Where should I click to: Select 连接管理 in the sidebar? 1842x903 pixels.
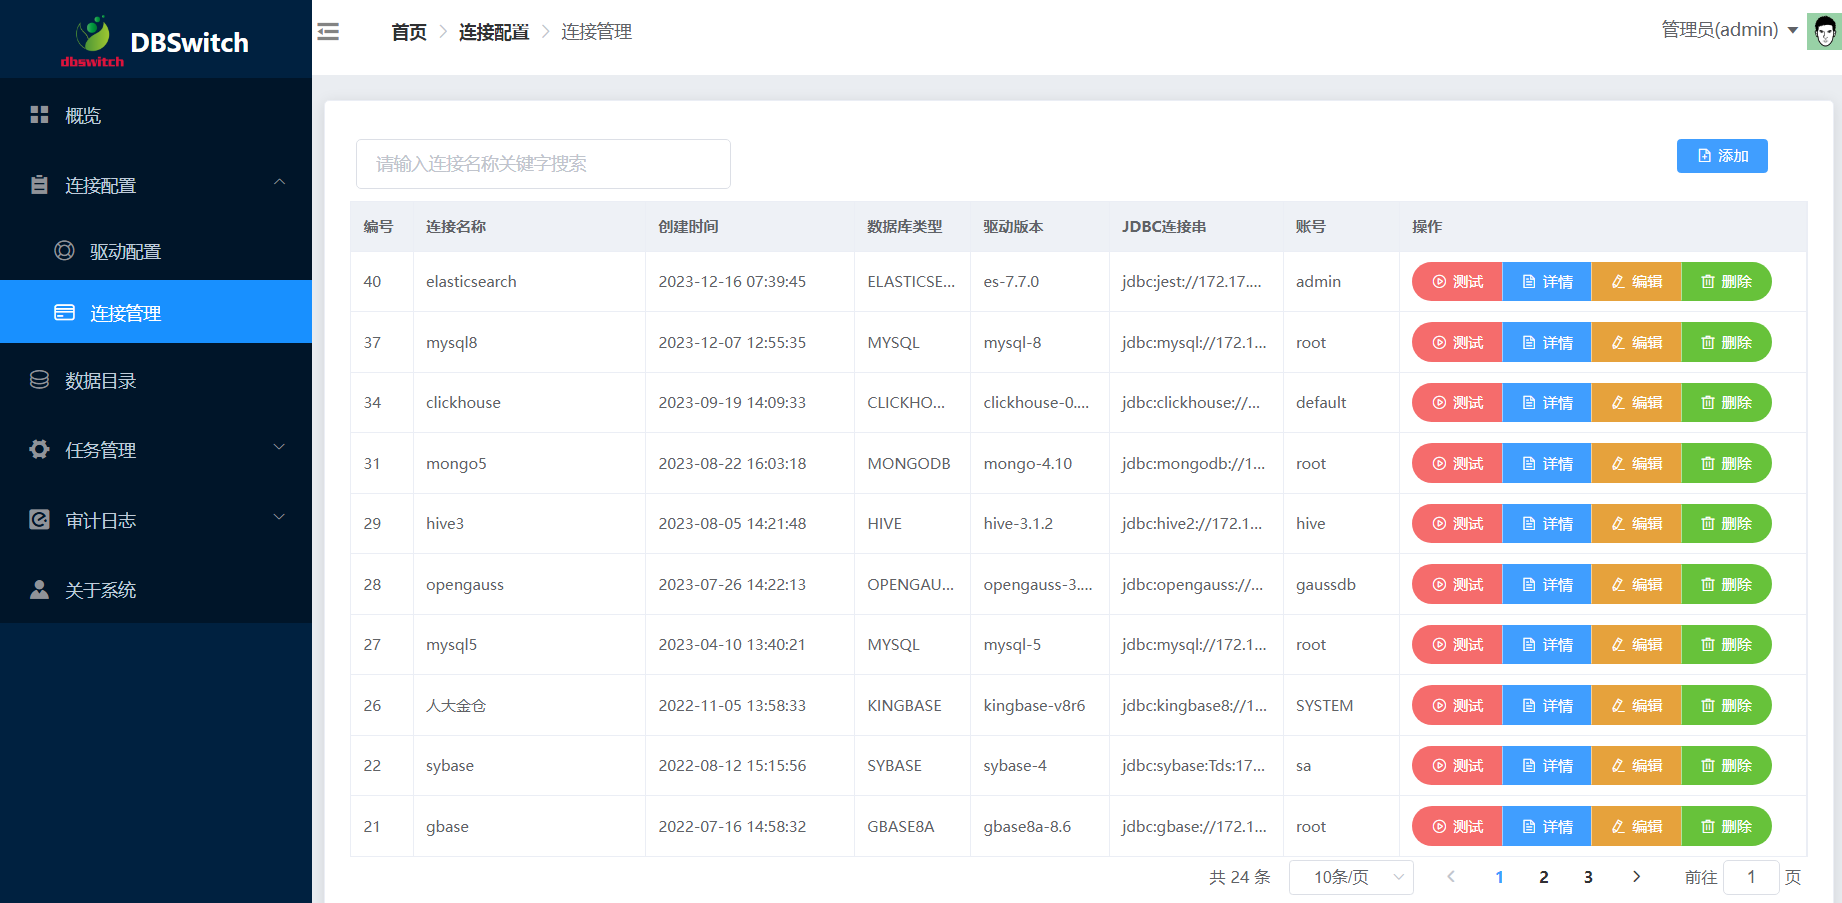[x=125, y=313]
